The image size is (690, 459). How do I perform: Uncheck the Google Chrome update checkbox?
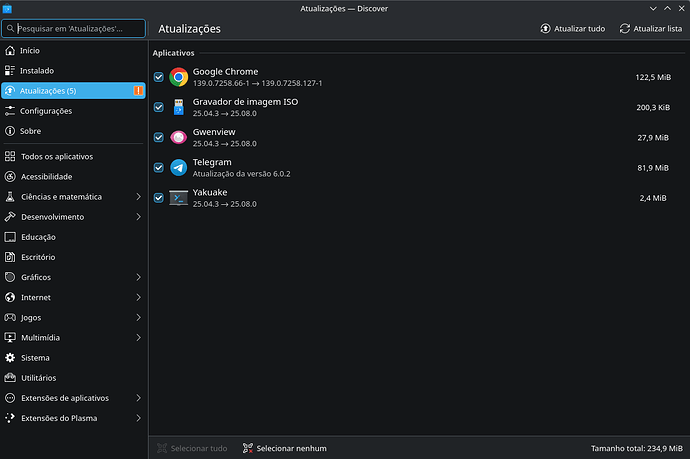(158, 77)
